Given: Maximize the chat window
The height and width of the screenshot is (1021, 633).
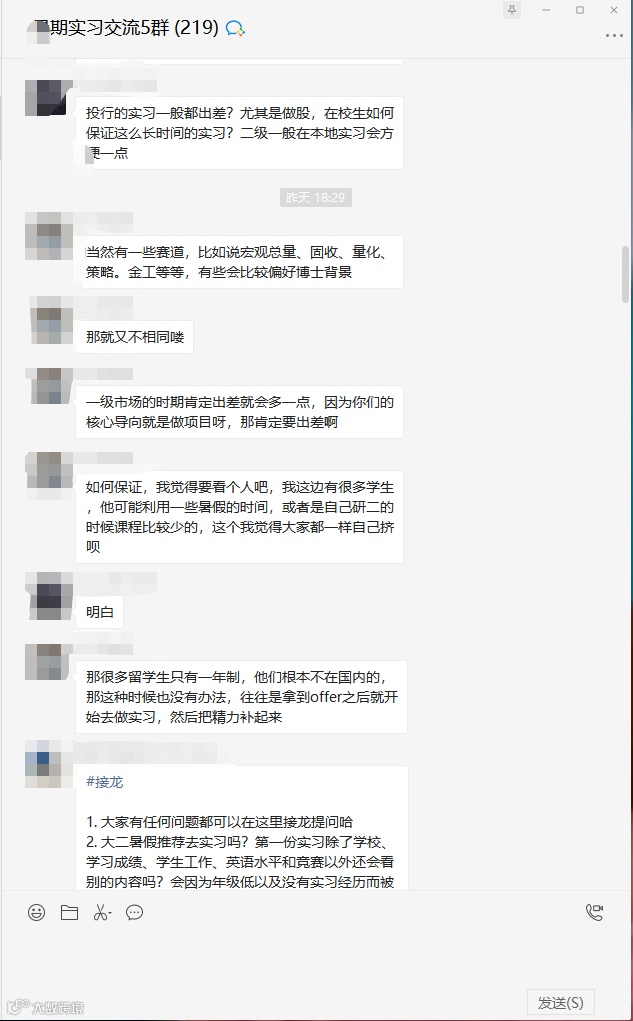Looking at the screenshot, I should [580, 10].
